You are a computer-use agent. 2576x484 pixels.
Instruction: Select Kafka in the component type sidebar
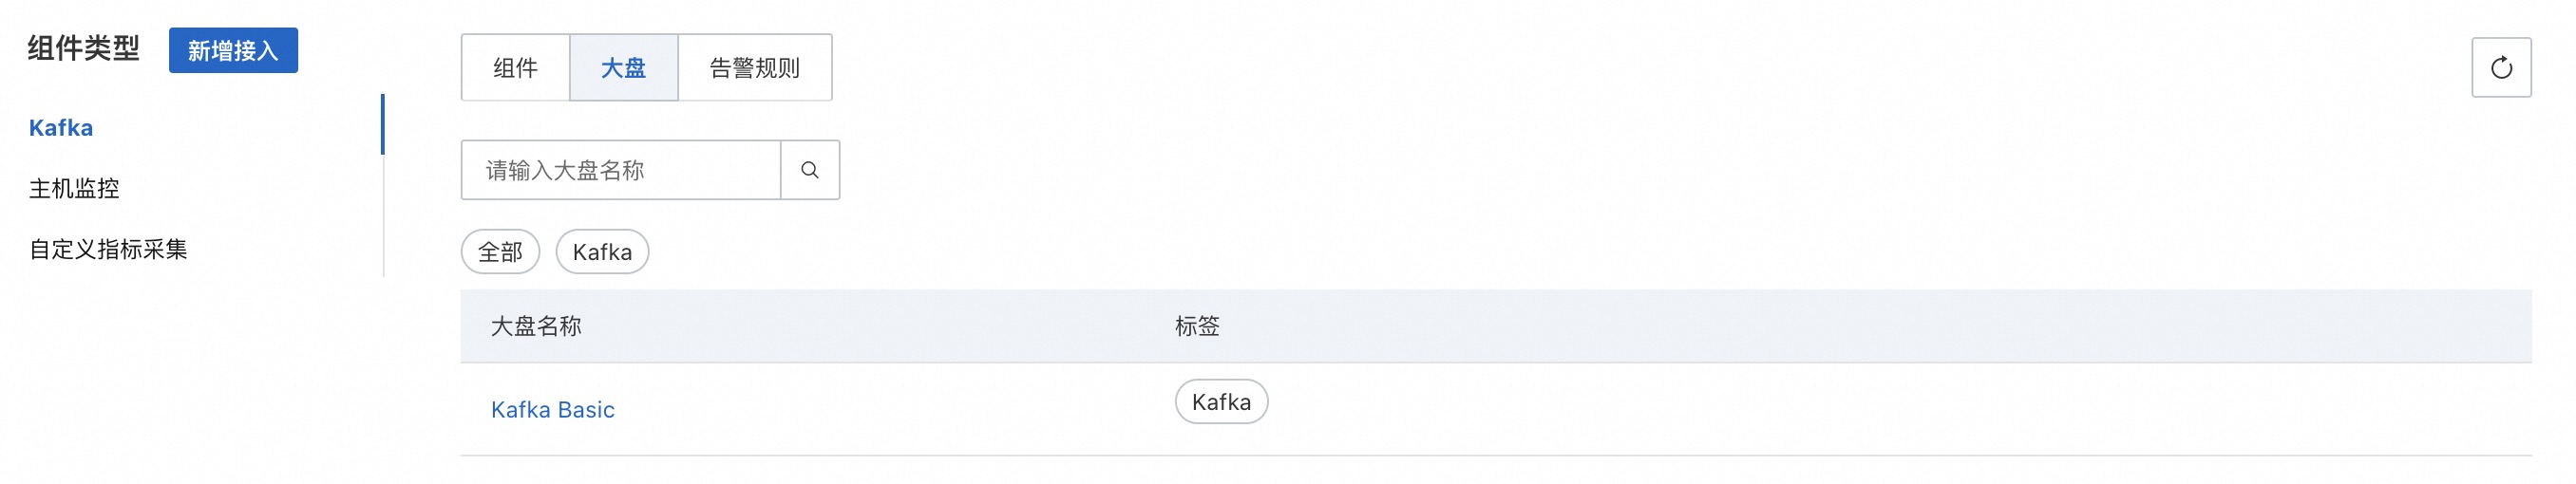pyautogui.click(x=61, y=128)
